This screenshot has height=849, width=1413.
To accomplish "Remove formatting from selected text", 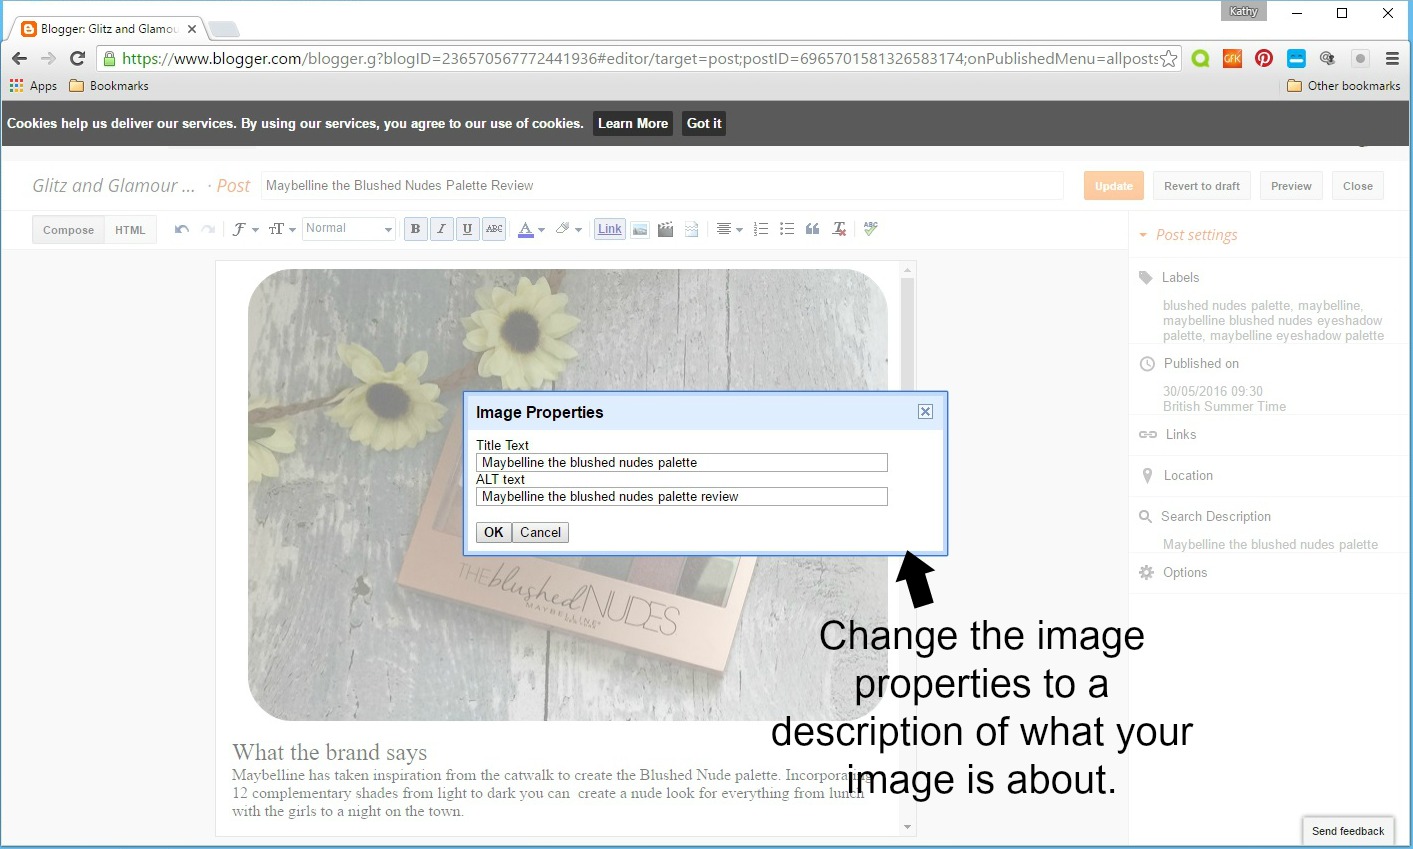I will point(838,229).
